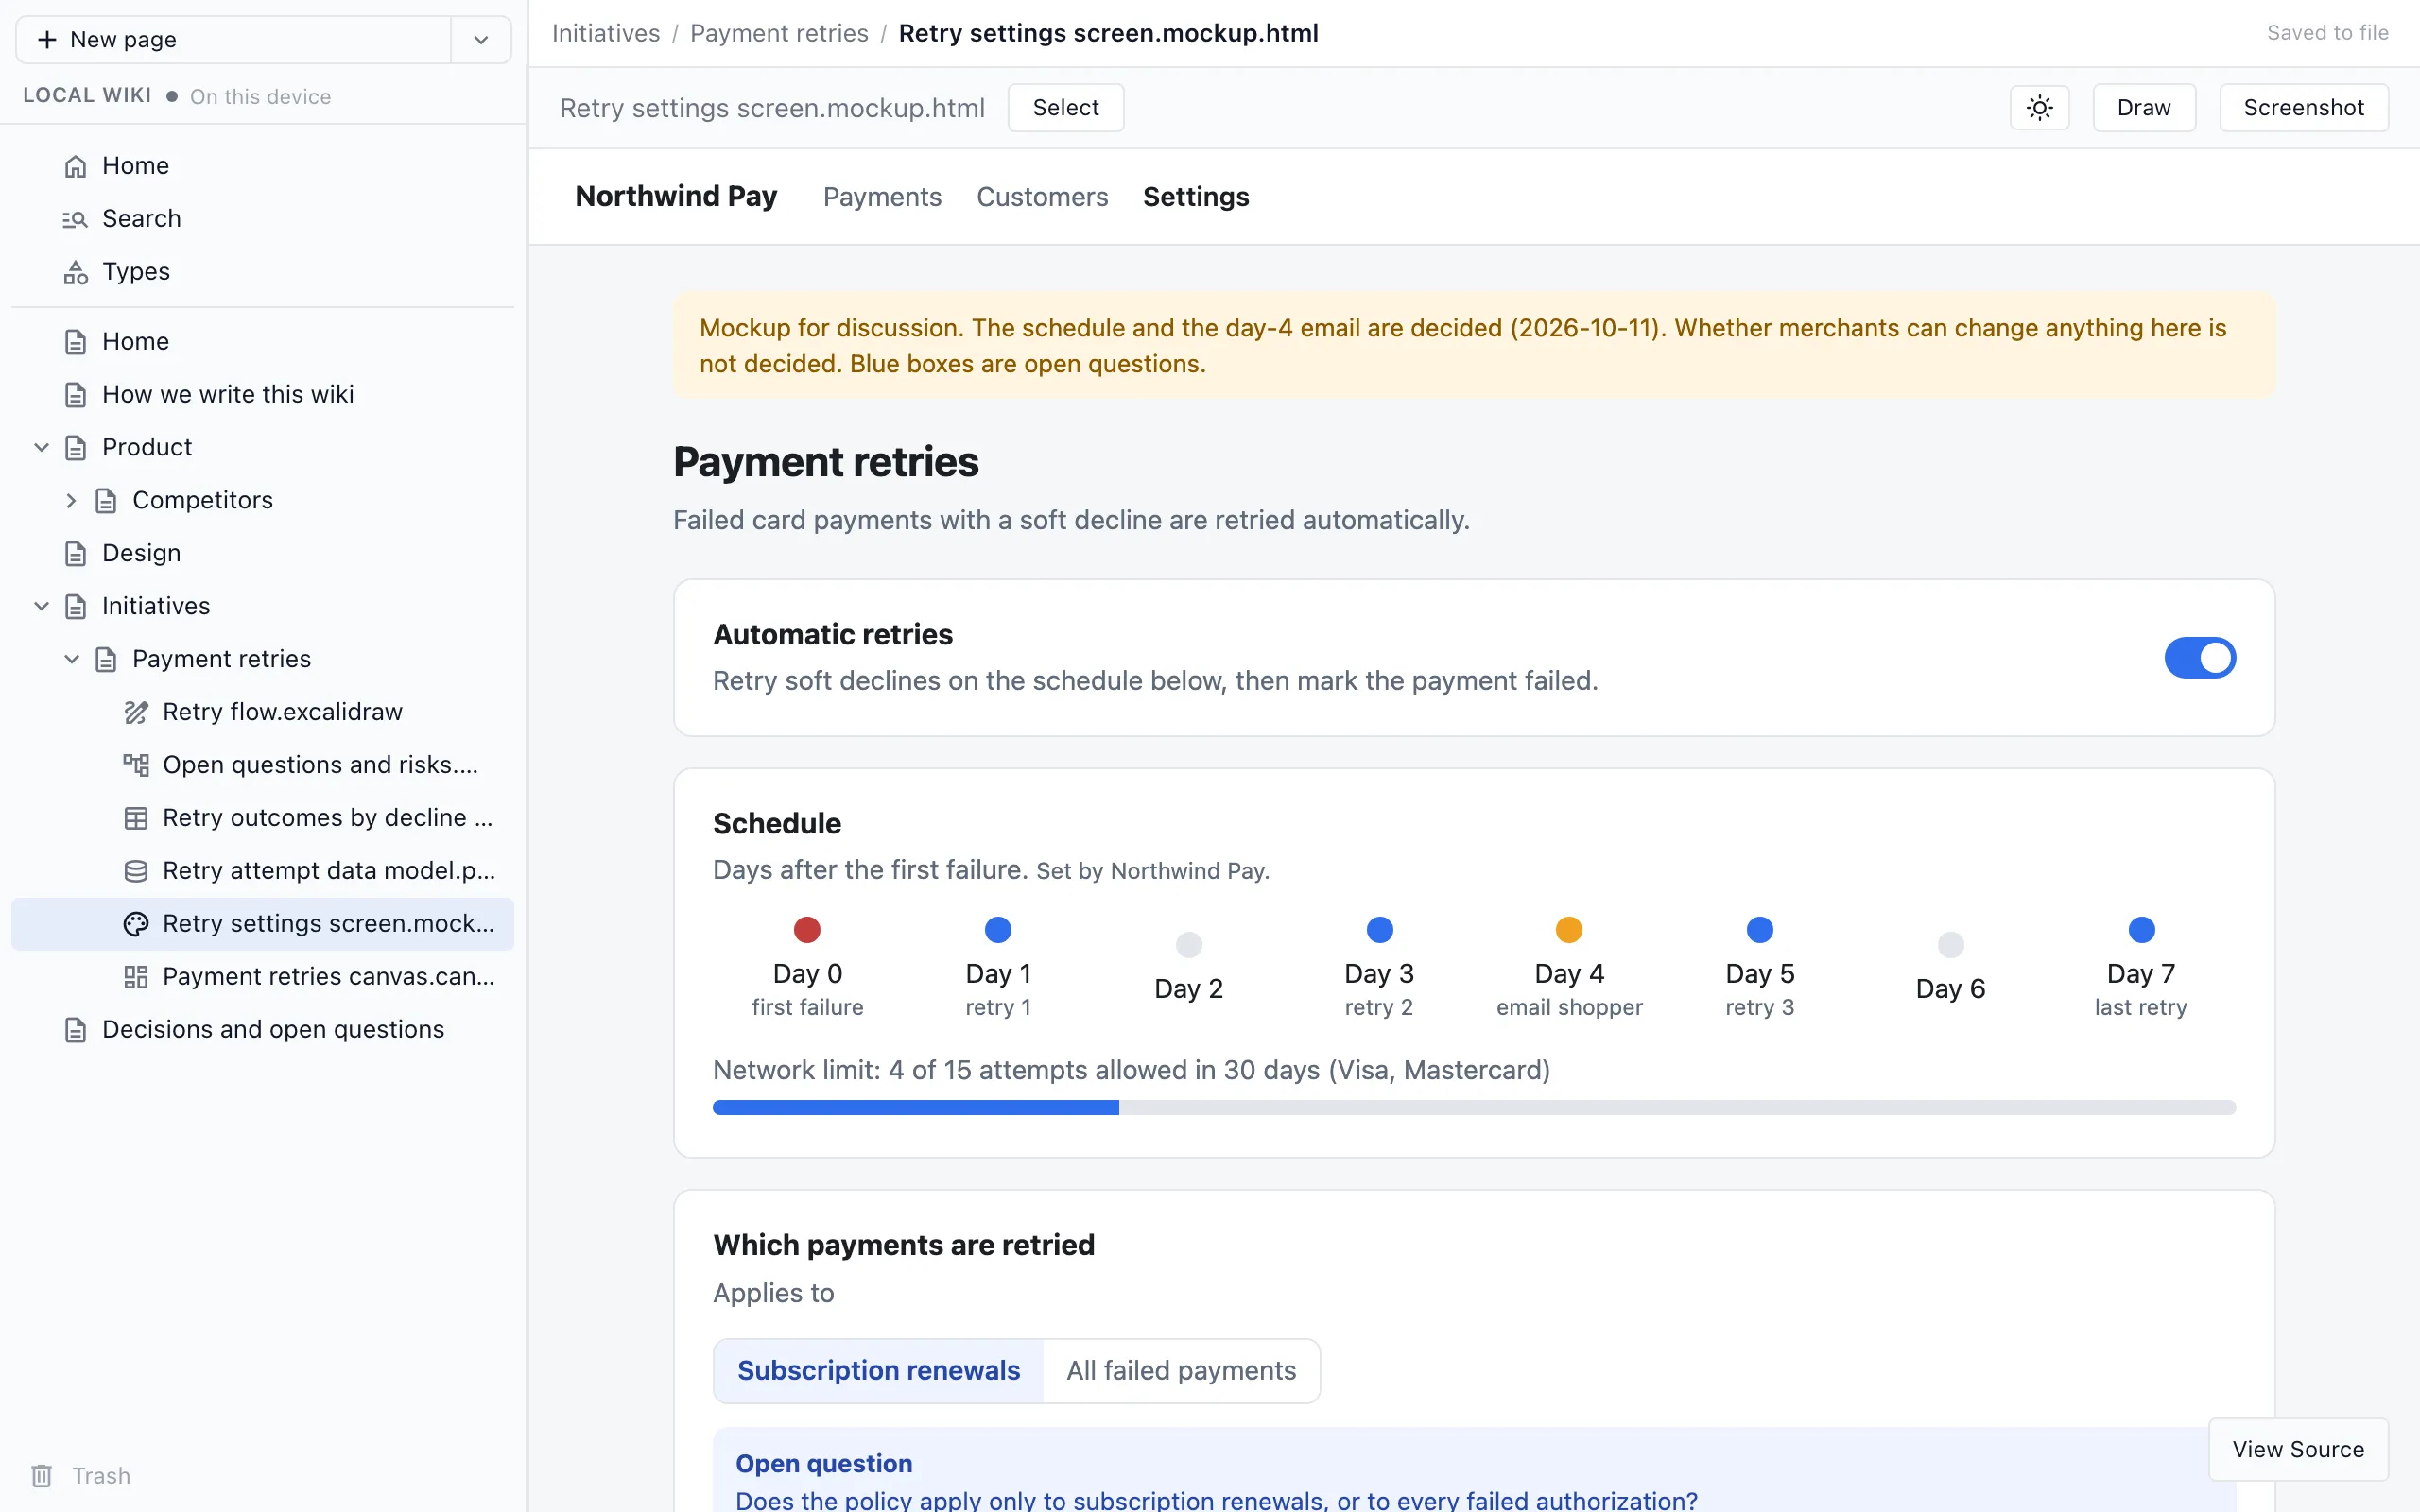
Task: Click the Product page document icon
Action: 75,448
